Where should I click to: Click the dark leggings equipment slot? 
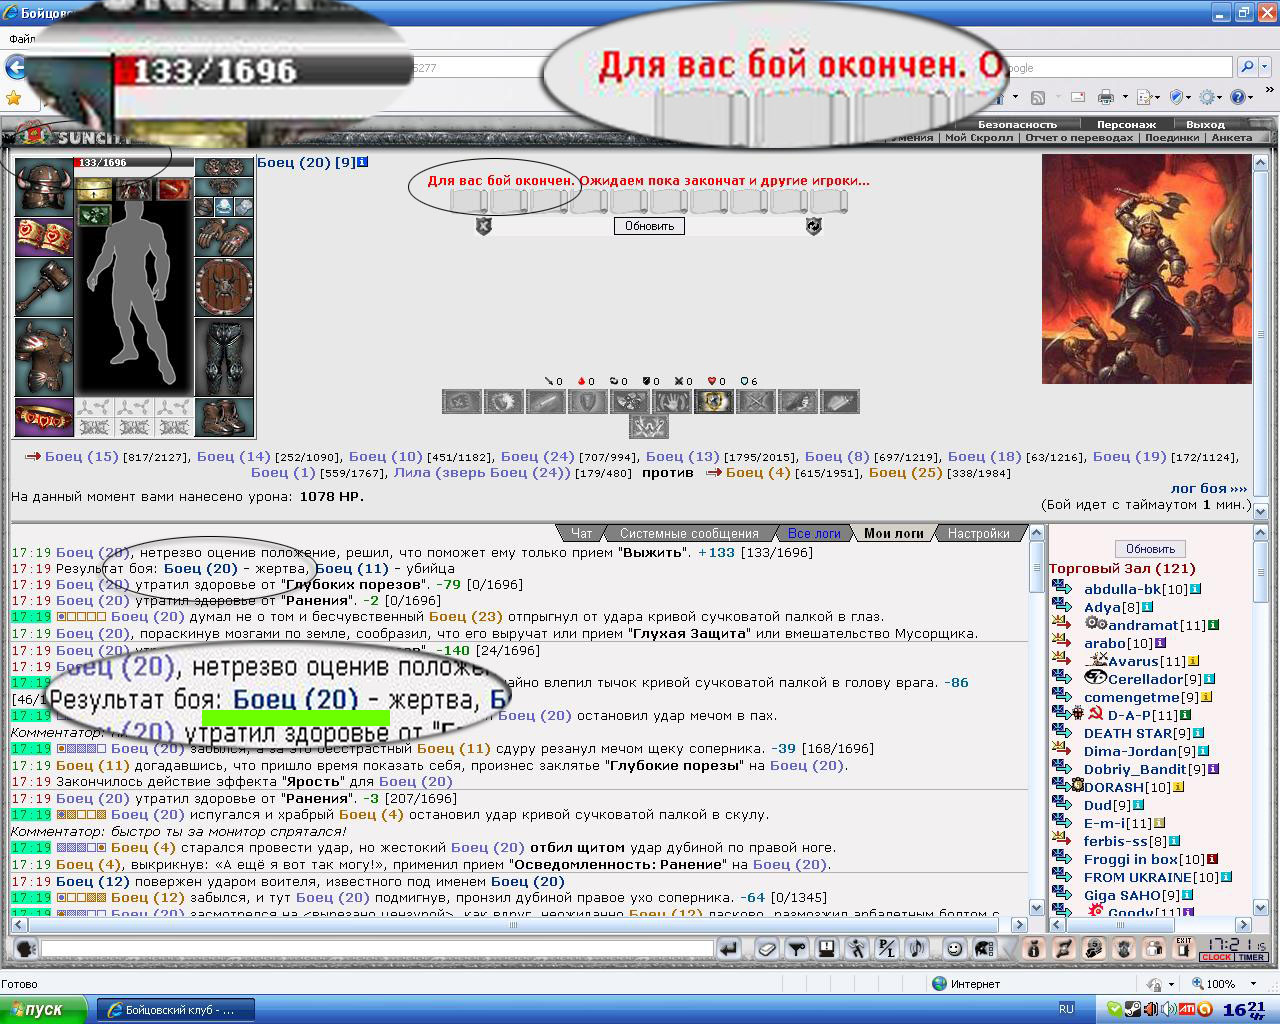(224, 357)
